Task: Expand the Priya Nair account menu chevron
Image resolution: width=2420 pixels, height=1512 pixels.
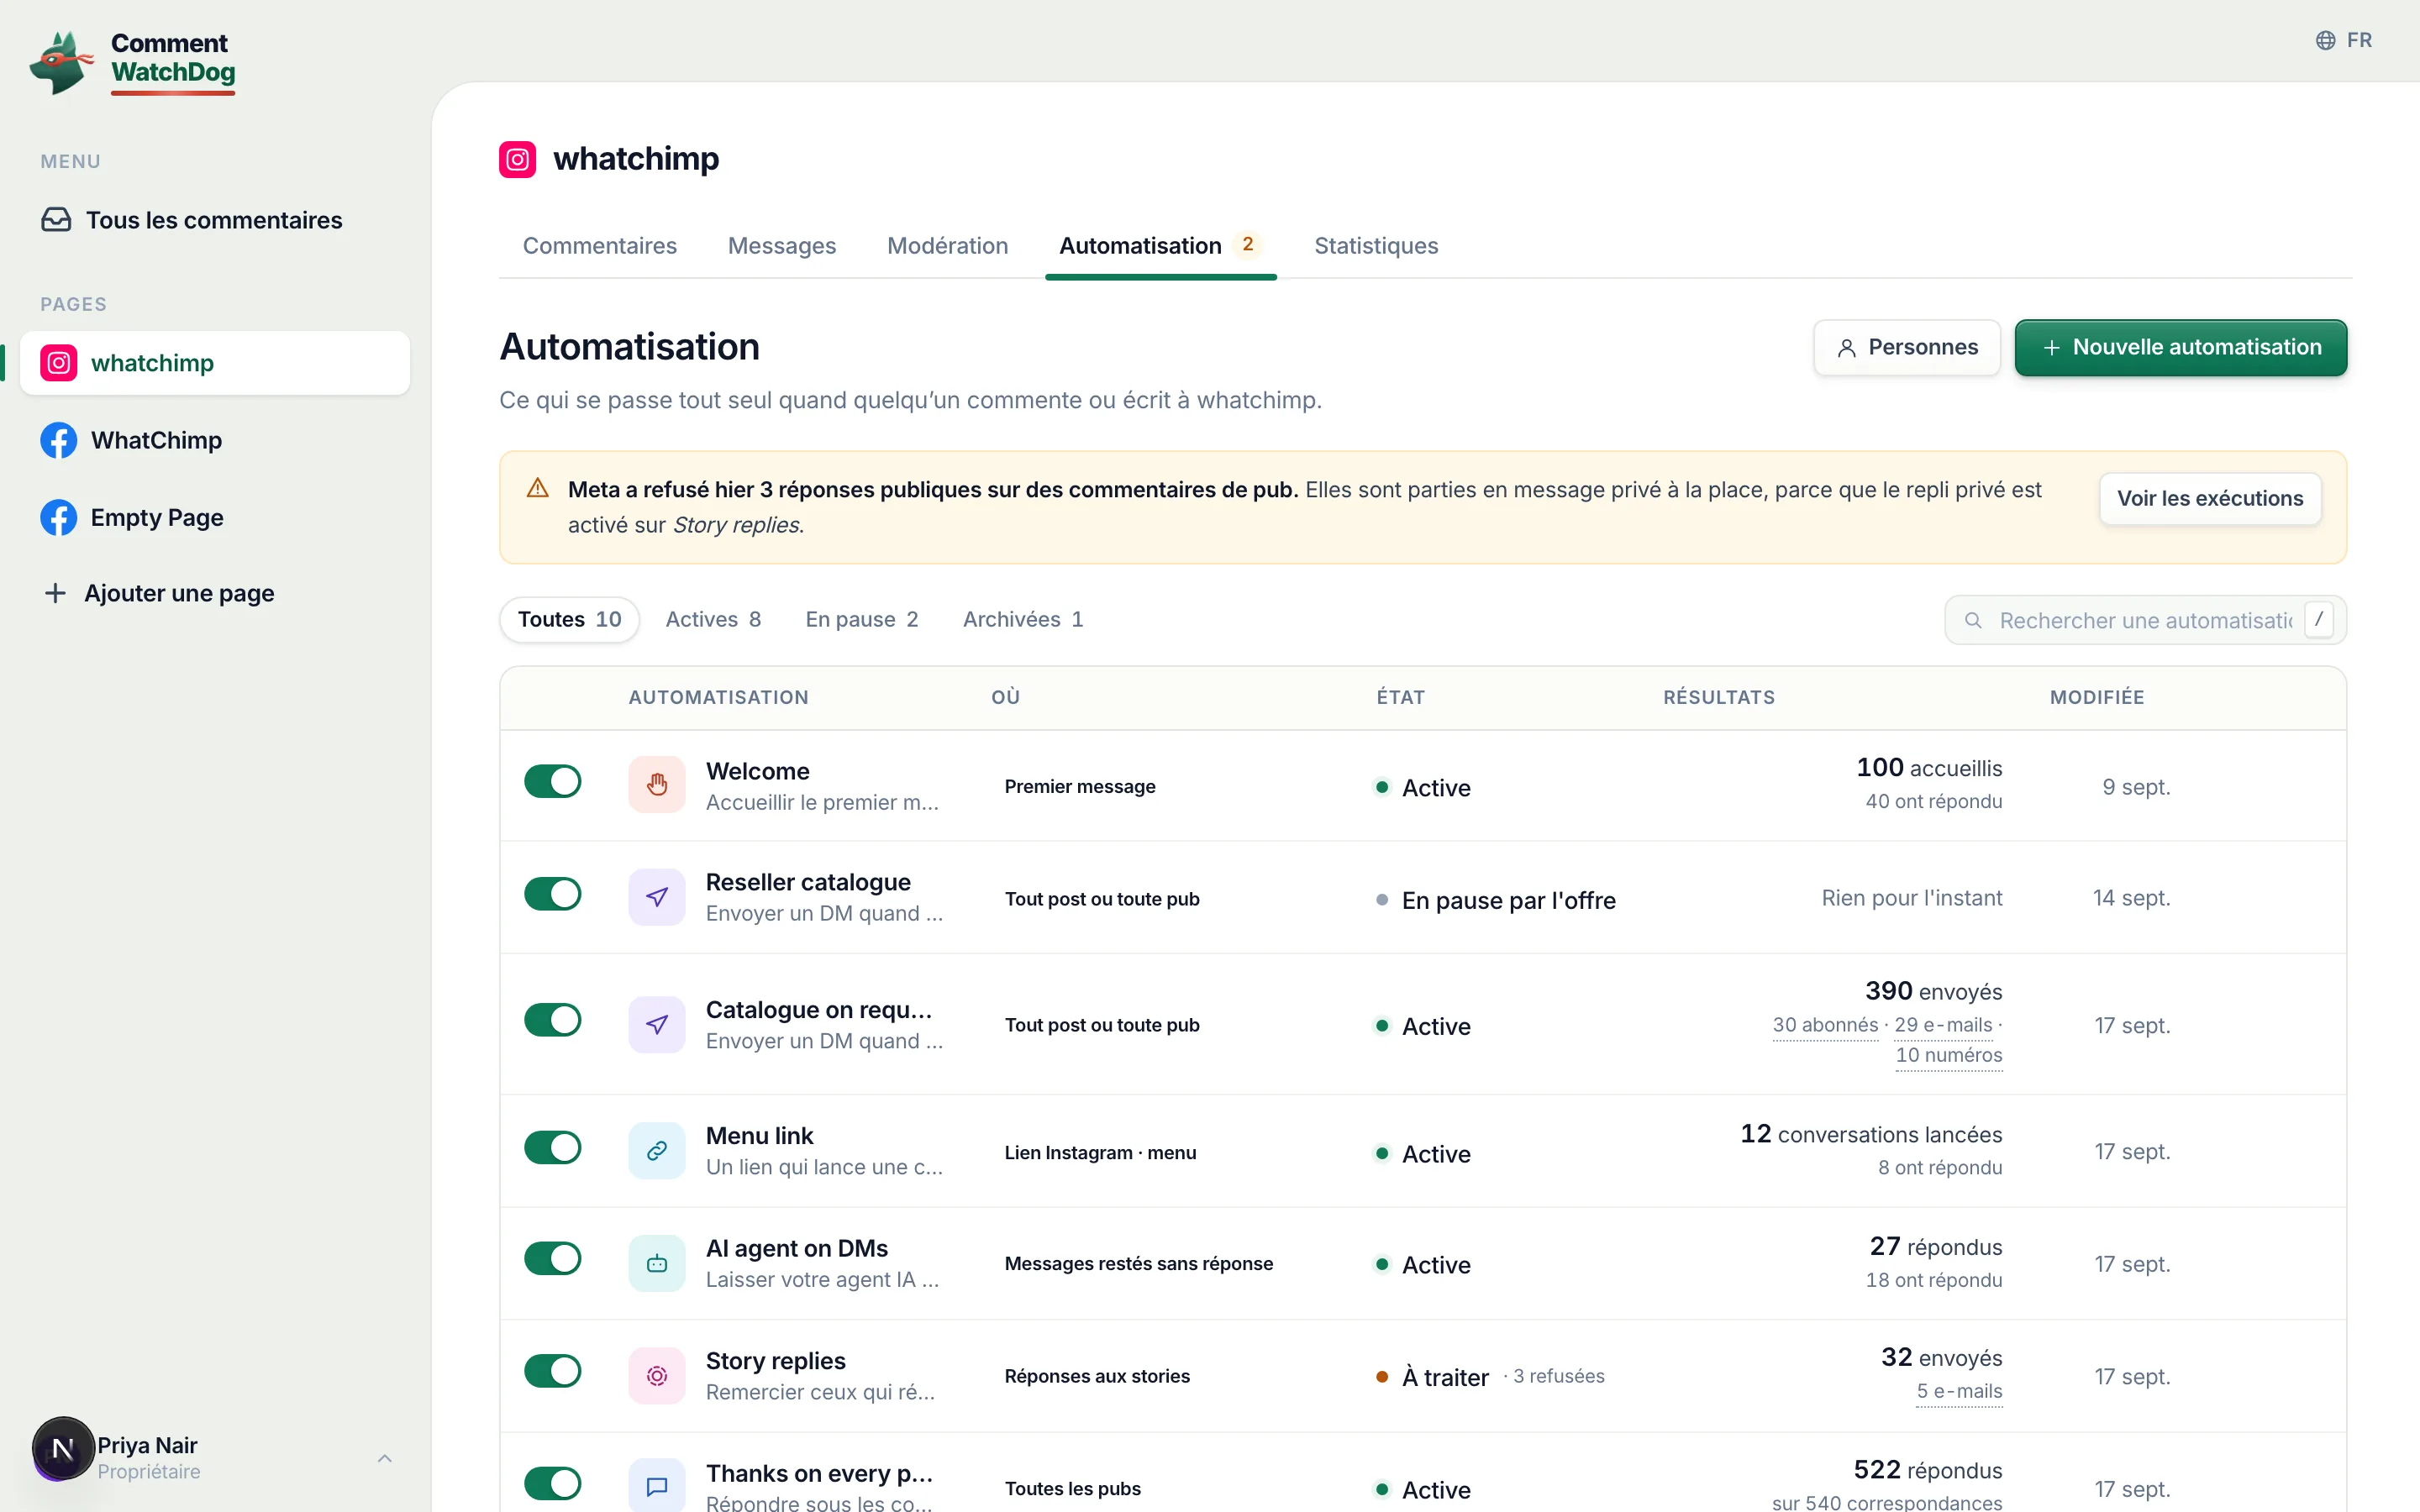Action: tap(385, 1458)
